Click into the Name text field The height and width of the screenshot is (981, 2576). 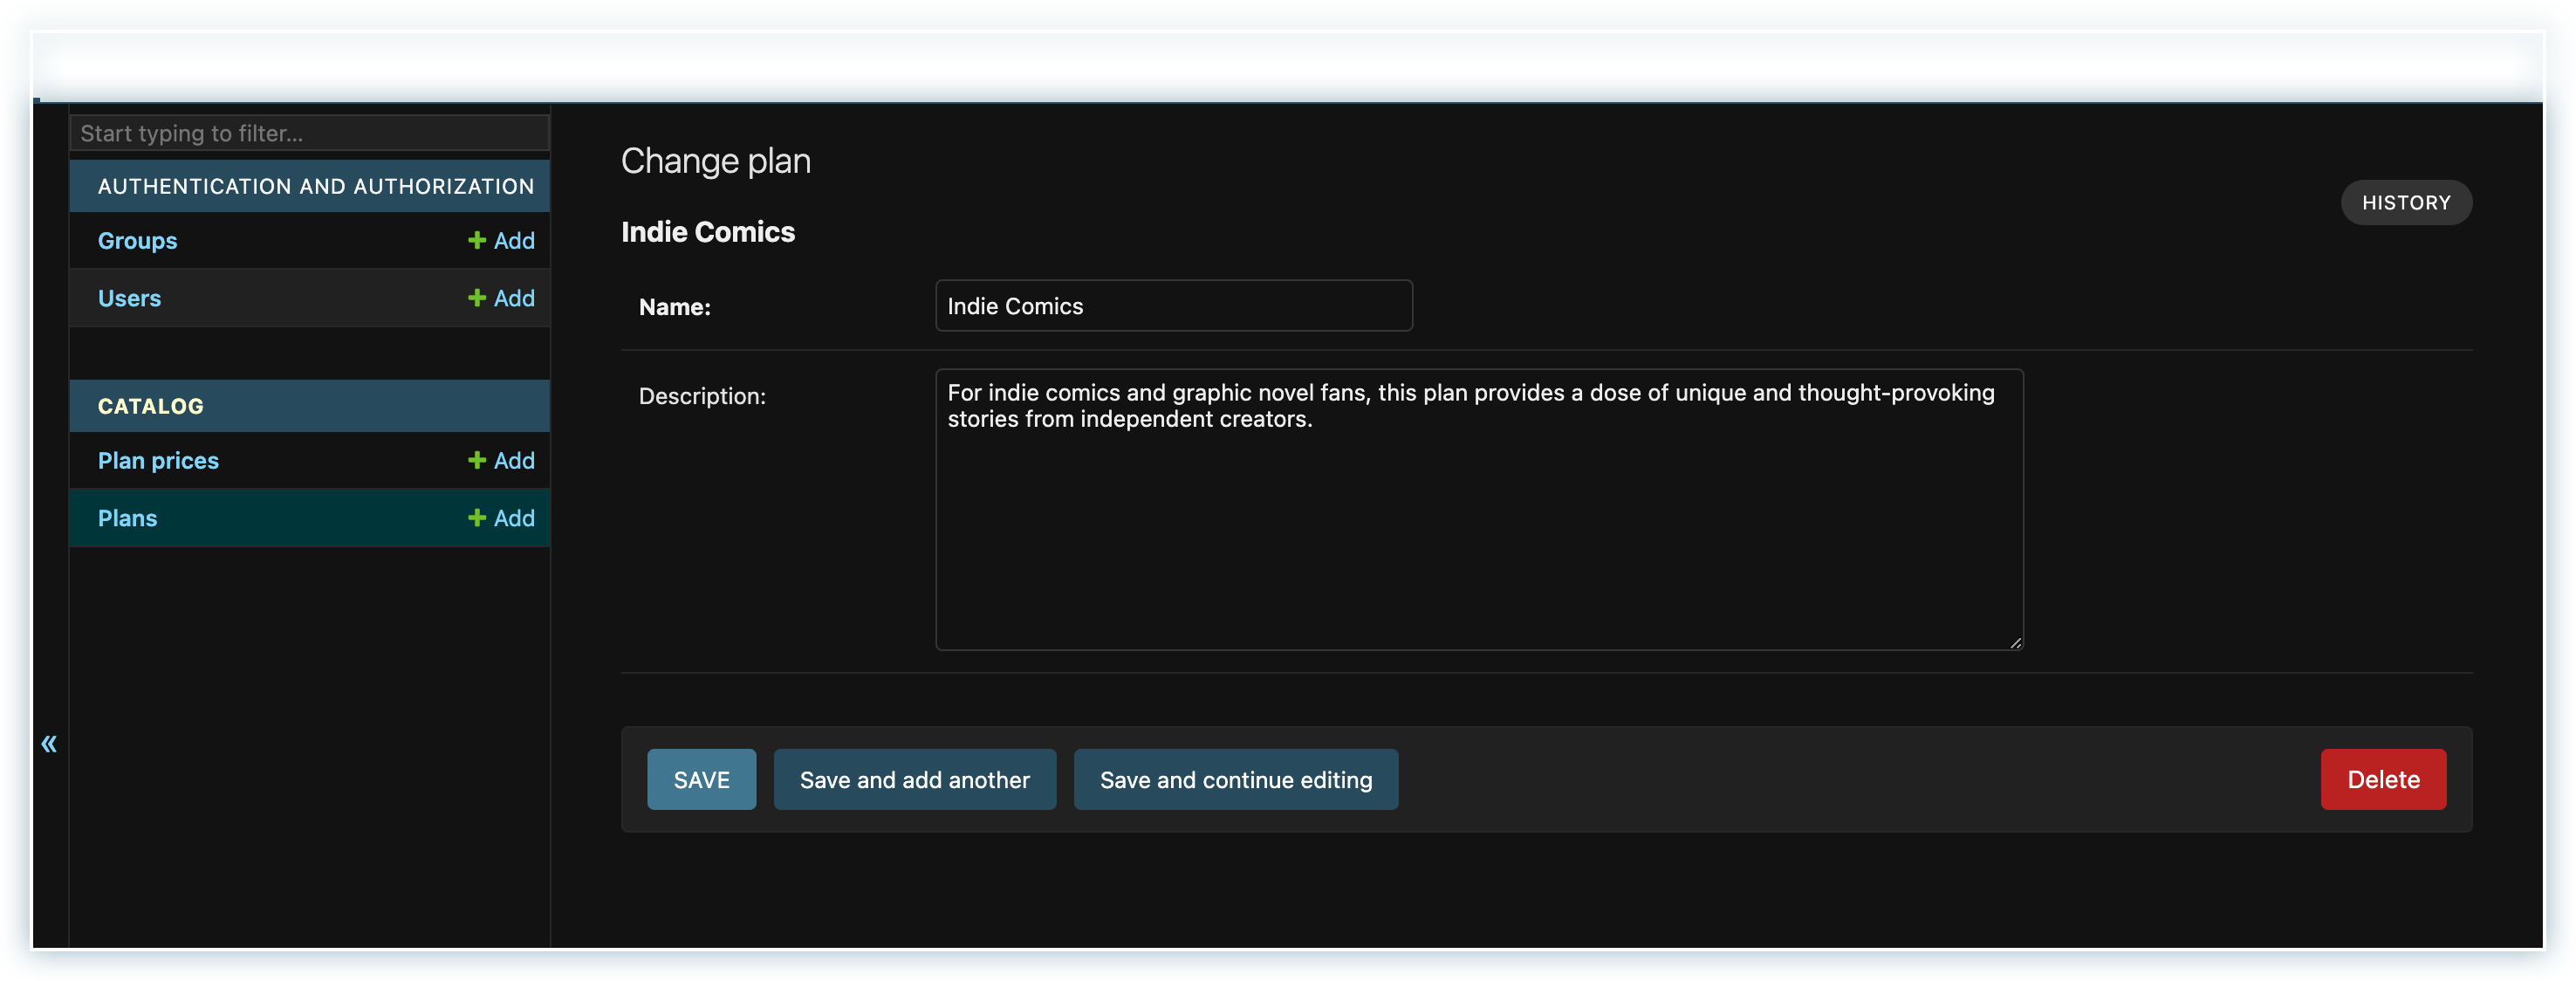click(1173, 306)
